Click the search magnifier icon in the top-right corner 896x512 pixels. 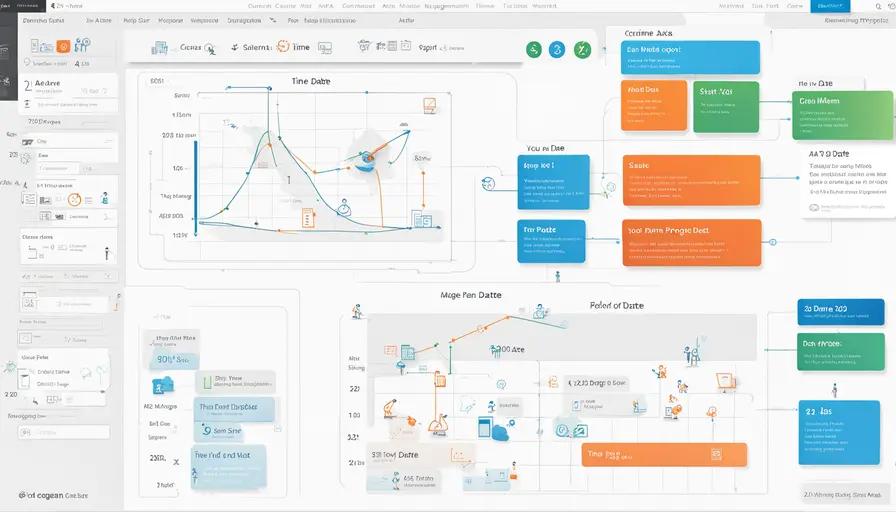pos(879,6)
